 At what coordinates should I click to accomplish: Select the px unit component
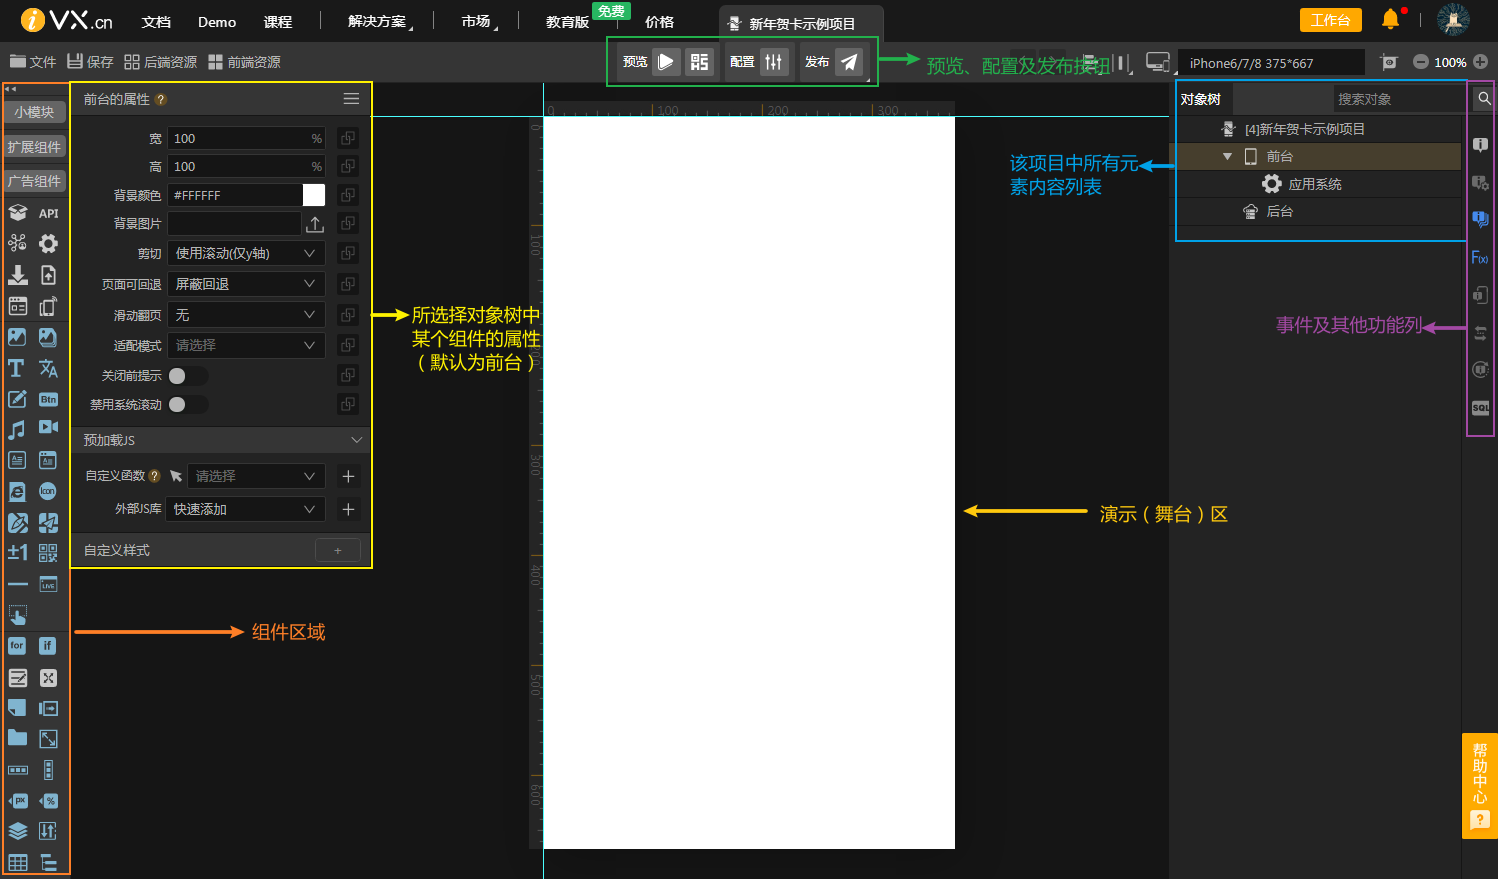pyautogui.click(x=17, y=800)
